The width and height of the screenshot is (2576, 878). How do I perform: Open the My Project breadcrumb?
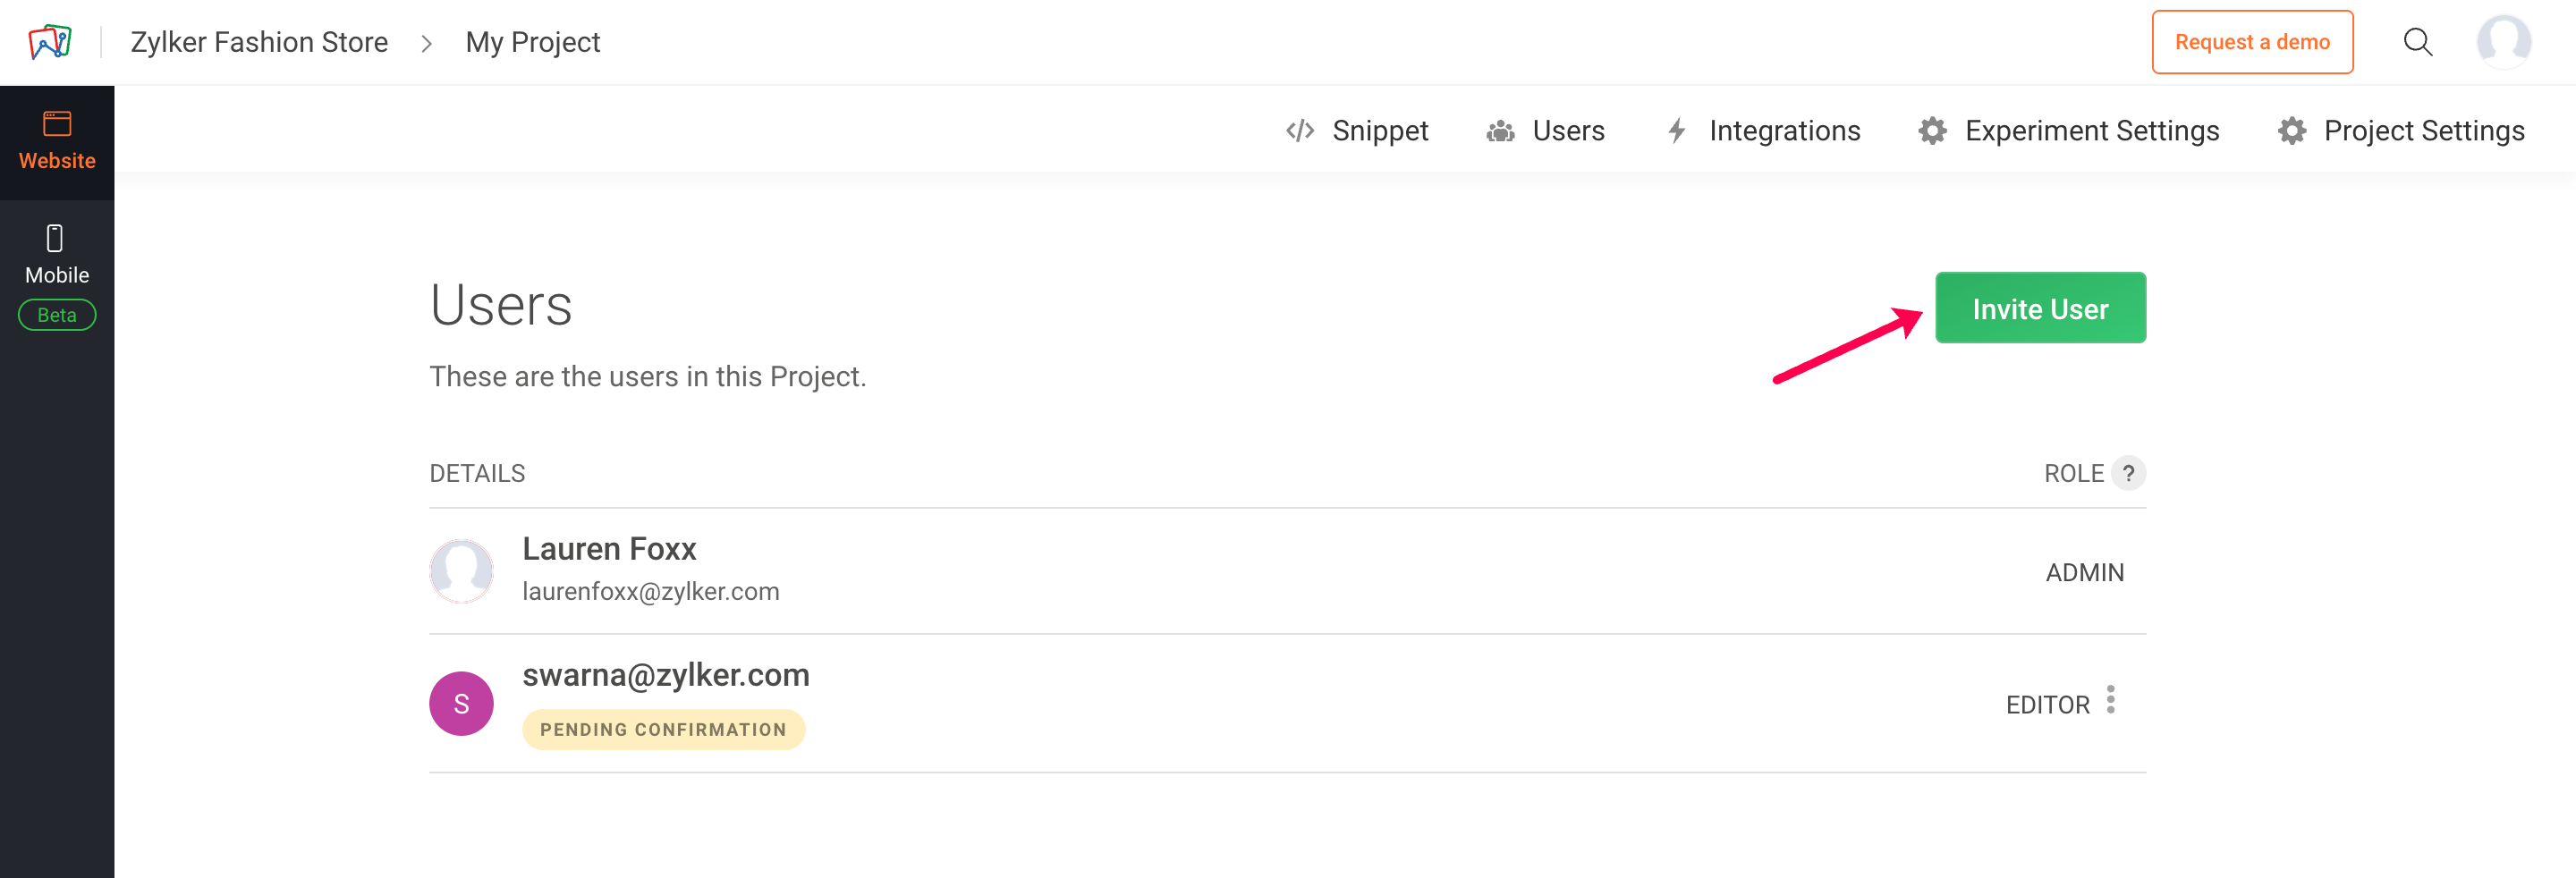point(532,42)
